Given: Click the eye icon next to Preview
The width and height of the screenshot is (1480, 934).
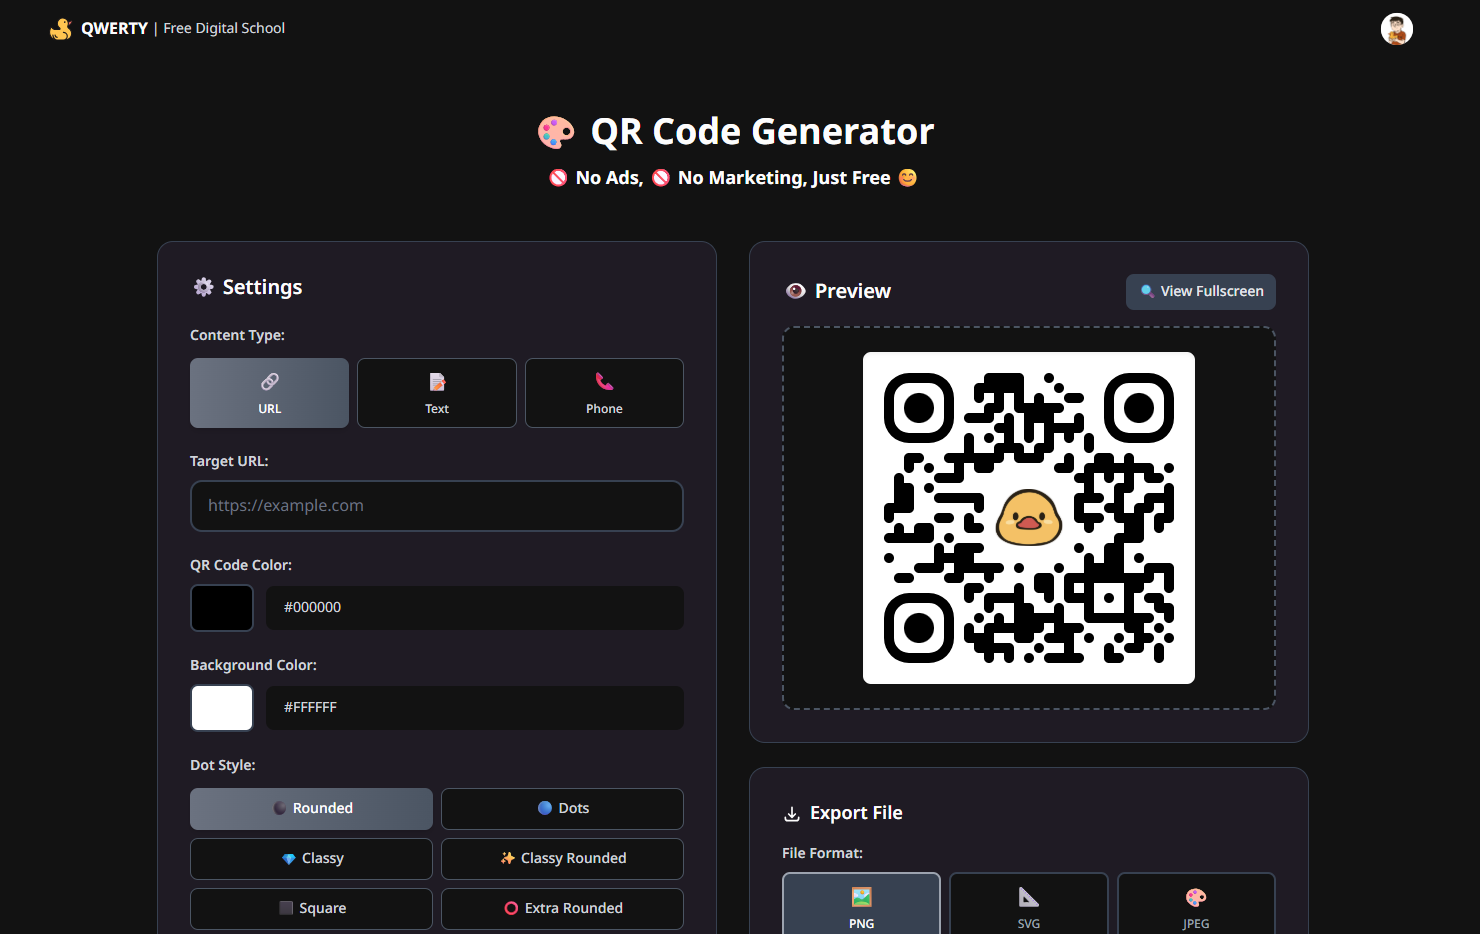Looking at the screenshot, I should 795,291.
